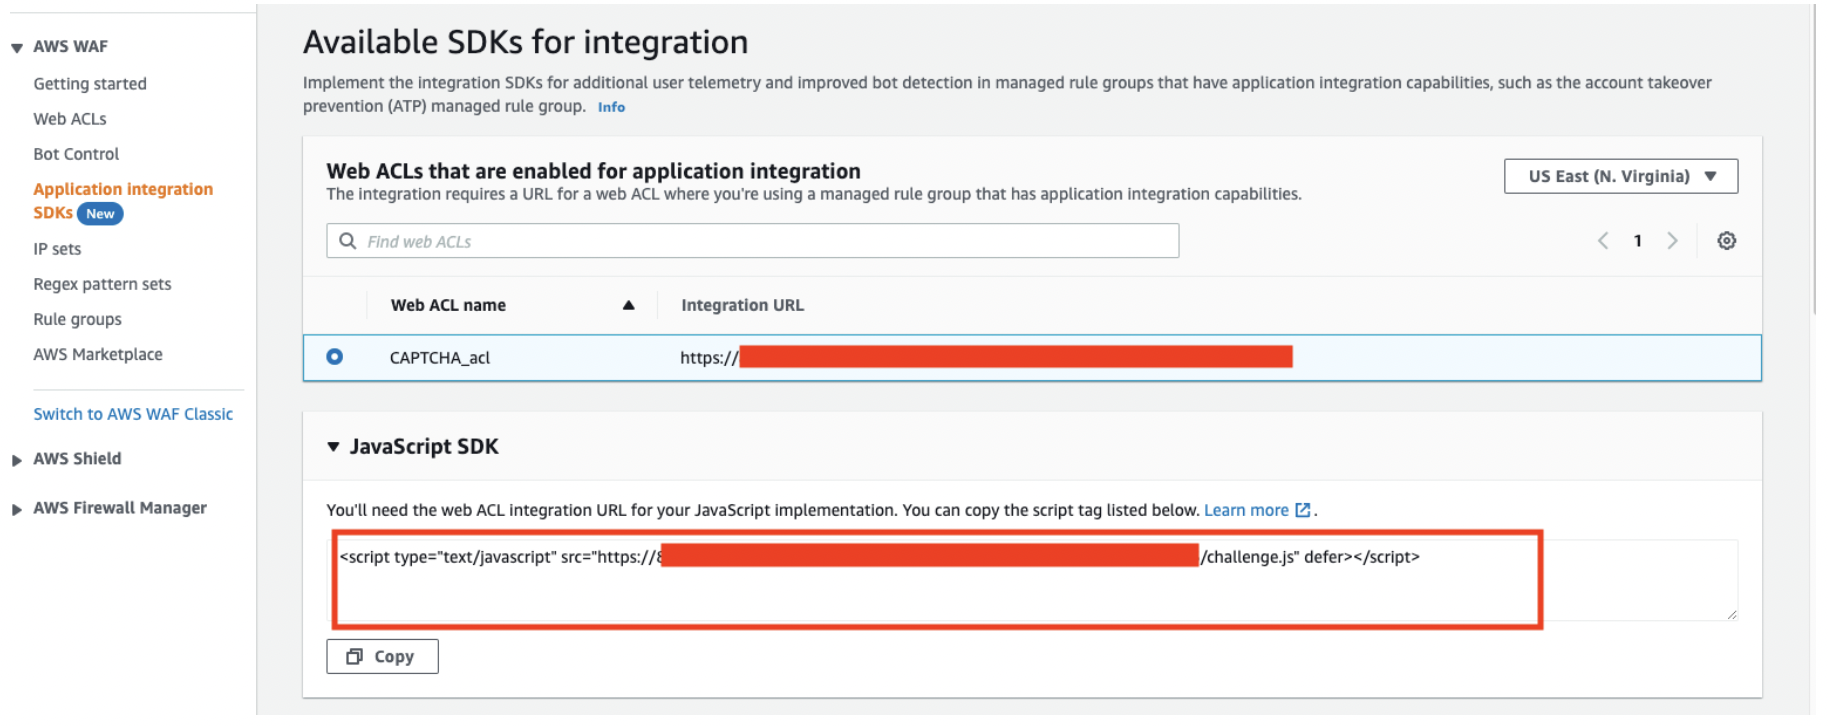Open Getting started in the sidebar
Image resolution: width=1828 pixels, height=726 pixels.
click(90, 84)
